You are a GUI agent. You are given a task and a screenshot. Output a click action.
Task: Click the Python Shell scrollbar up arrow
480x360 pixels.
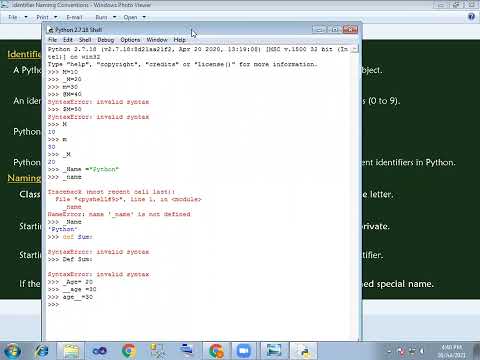click(x=355, y=49)
